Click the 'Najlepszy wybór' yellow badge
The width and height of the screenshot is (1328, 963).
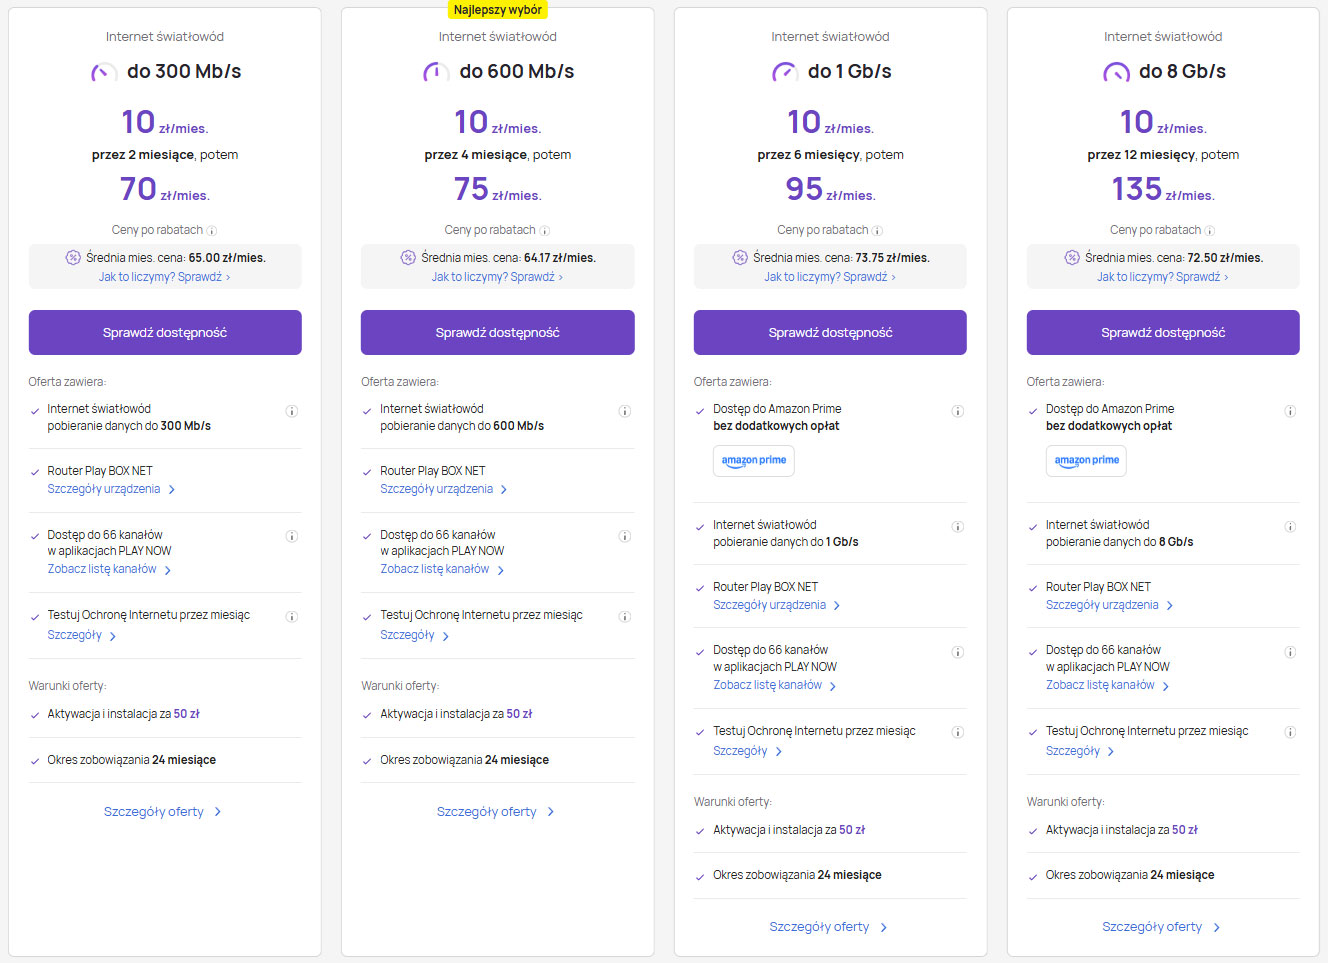pyautogui.click(x=497, y=10)
